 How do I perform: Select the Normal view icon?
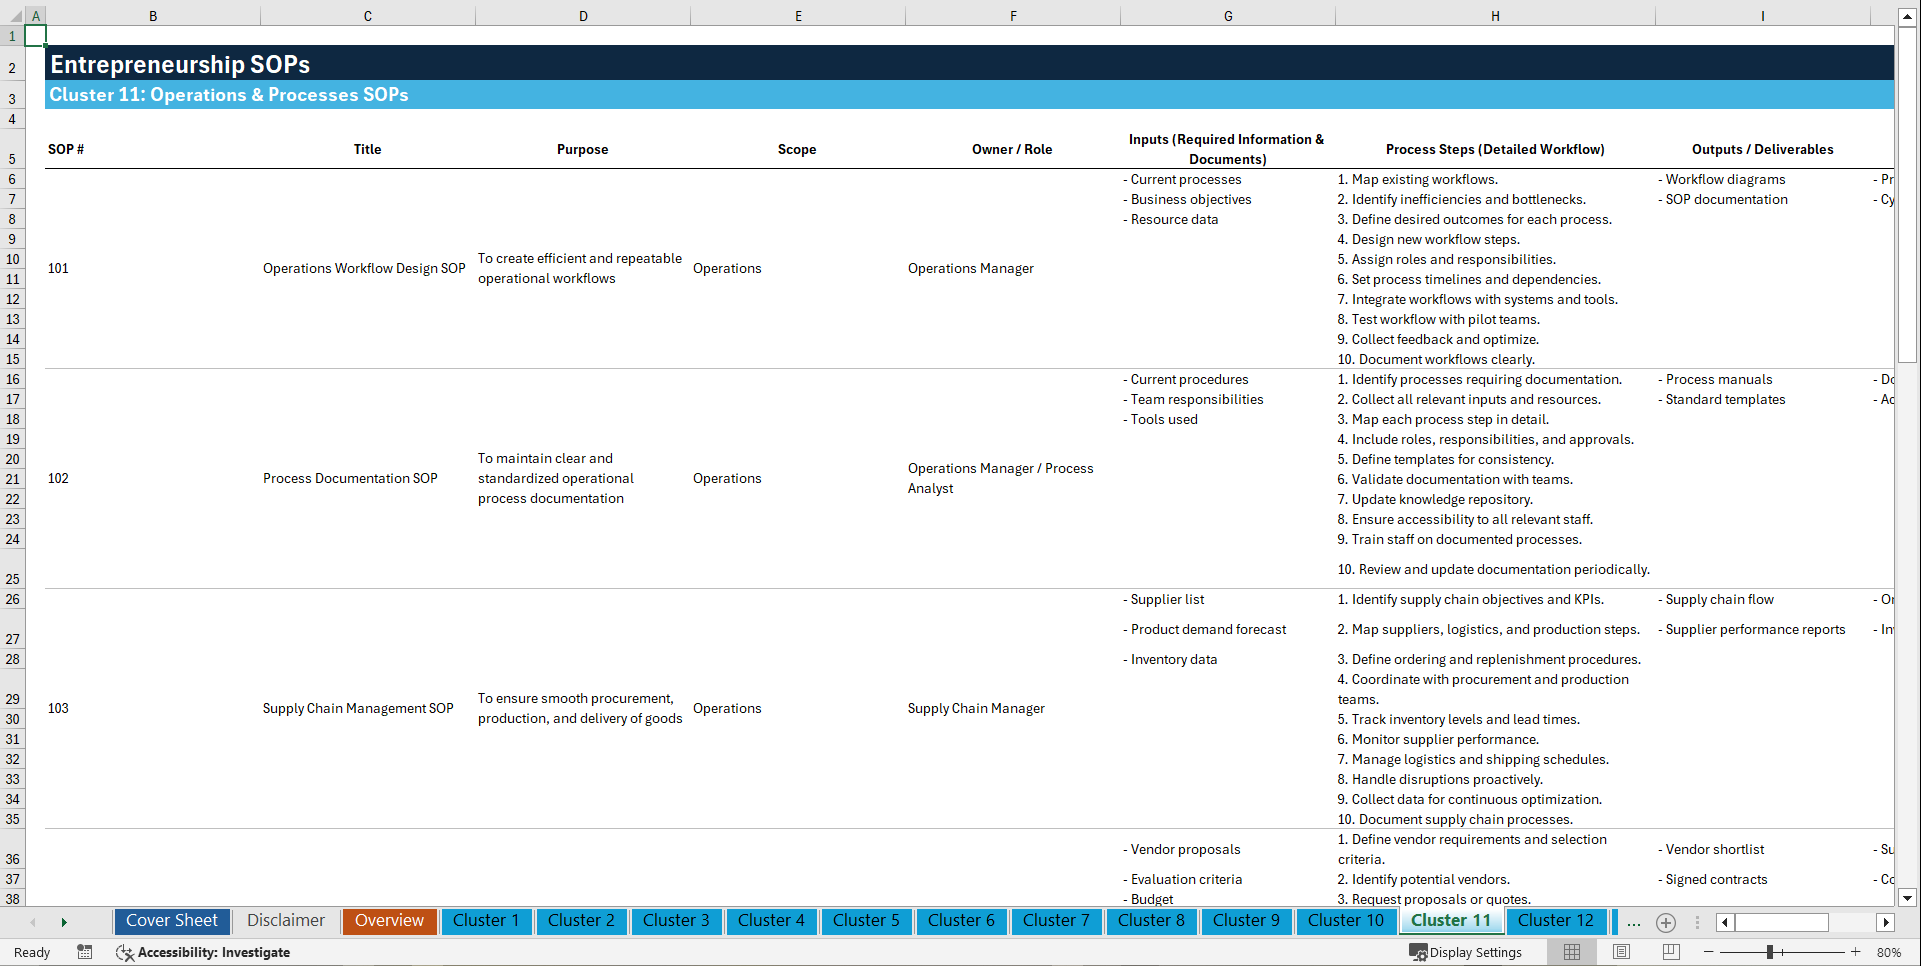coord(1571,952)
